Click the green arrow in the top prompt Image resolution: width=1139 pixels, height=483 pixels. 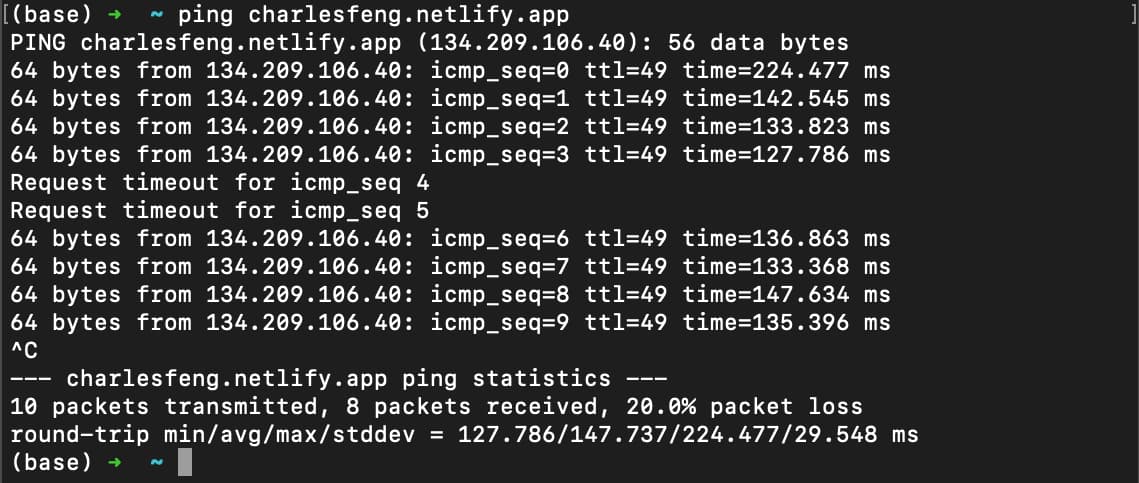click(x=114, y=15)
